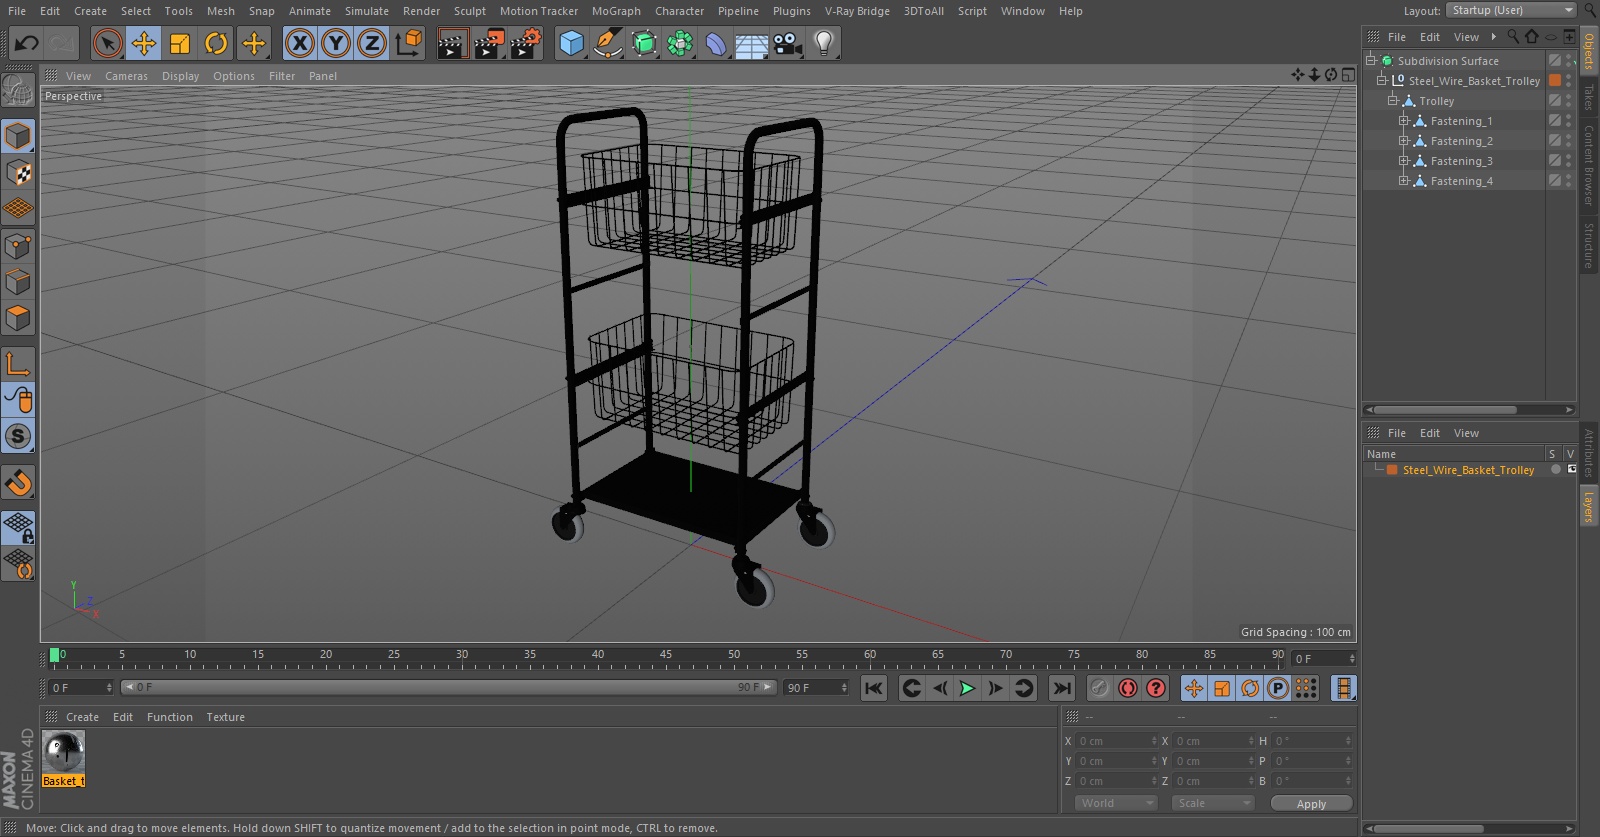Screen dimensions: 1600x837
Task: Toggle viewport Solo S icon
Action: [18, 436]
